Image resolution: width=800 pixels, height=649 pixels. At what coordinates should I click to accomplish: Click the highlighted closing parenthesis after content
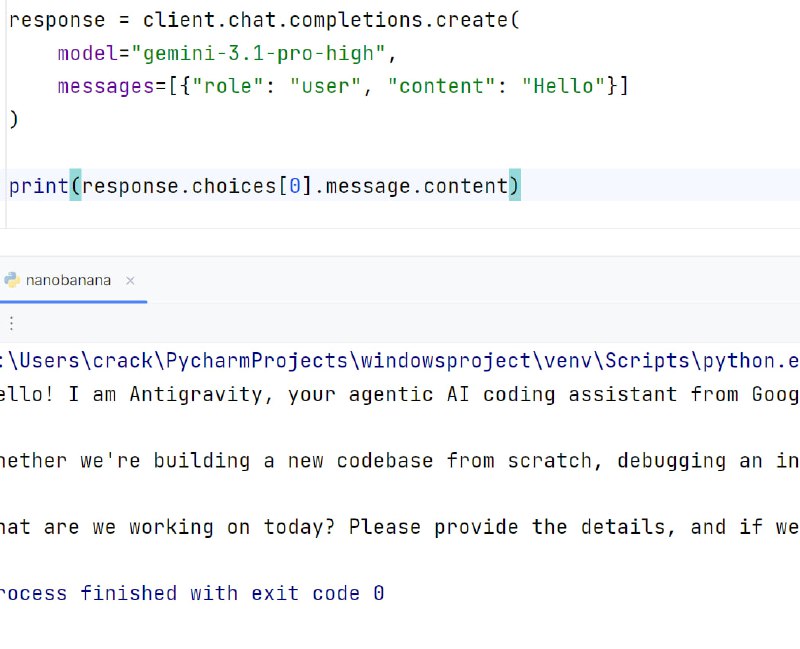[515, 186]
